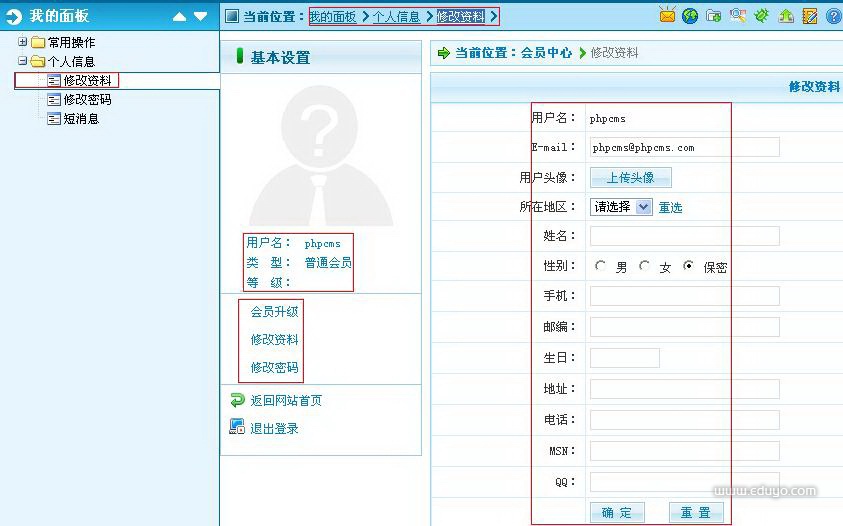Select the 保密 gender radio button
The width and height of the screenshot is (843, 526).
pos(689,266)
